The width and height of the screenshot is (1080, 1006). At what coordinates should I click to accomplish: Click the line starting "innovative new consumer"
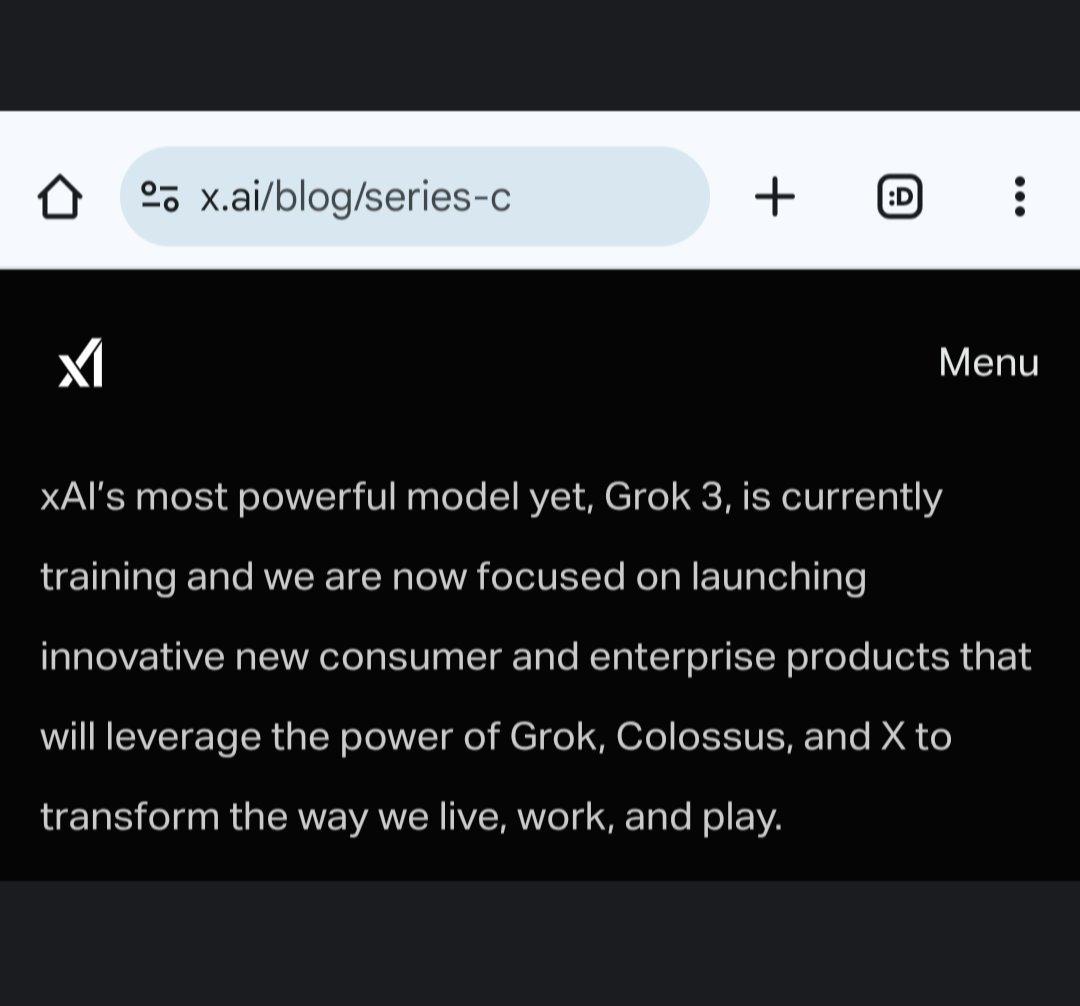[536, 657]
